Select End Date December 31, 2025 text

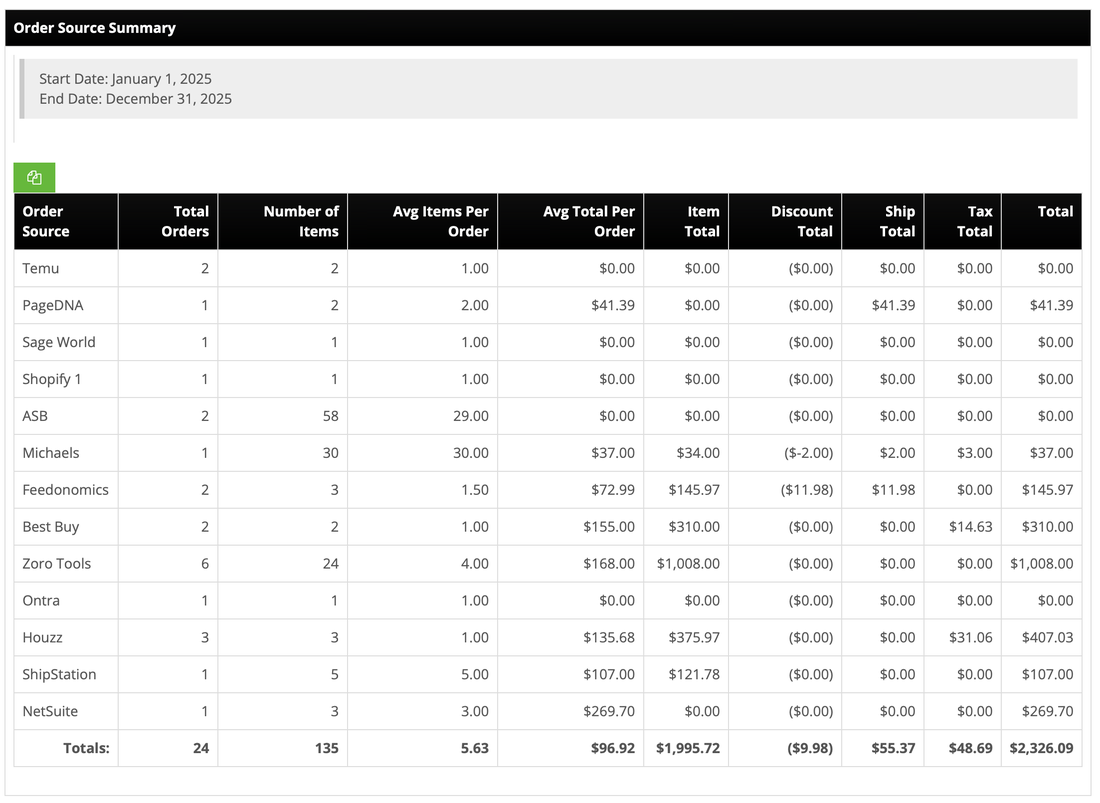pos(135,99)
